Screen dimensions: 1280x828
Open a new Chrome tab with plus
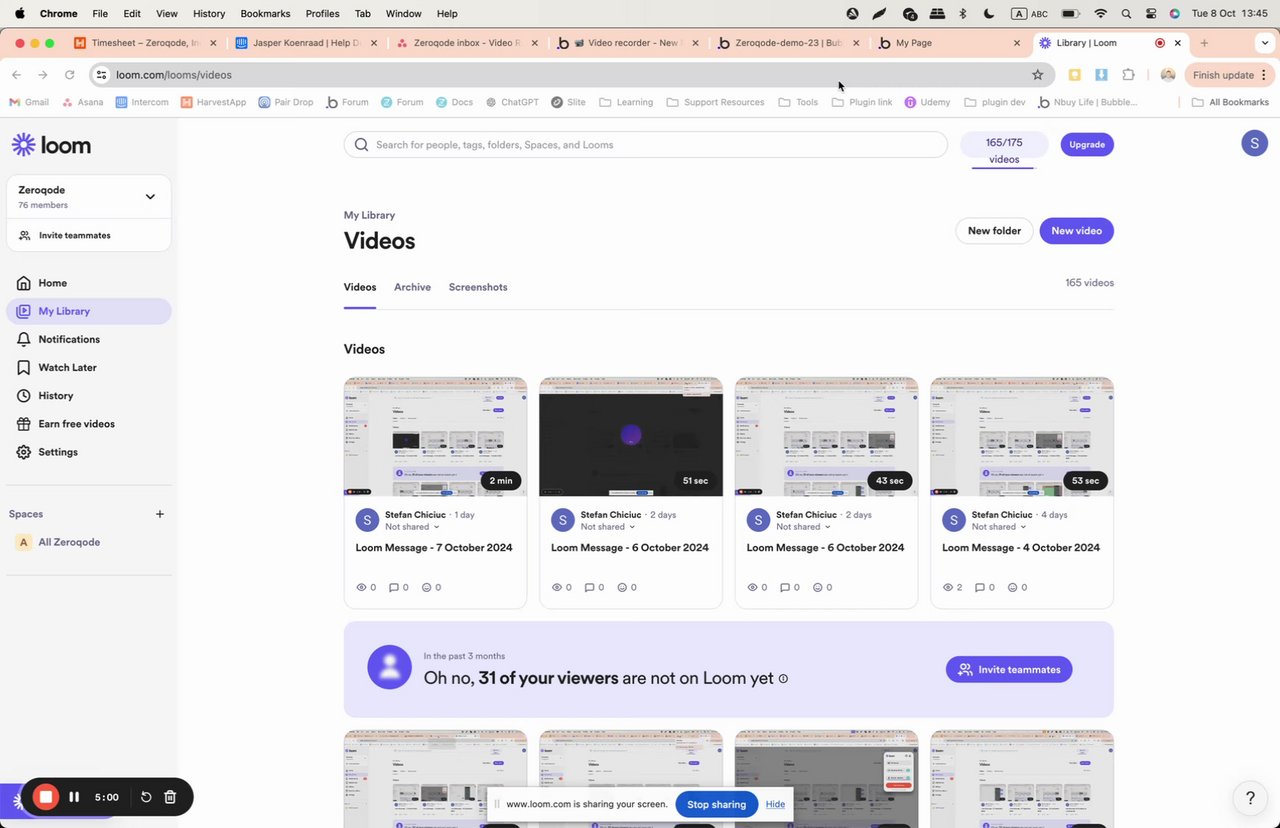point(1204,43)
